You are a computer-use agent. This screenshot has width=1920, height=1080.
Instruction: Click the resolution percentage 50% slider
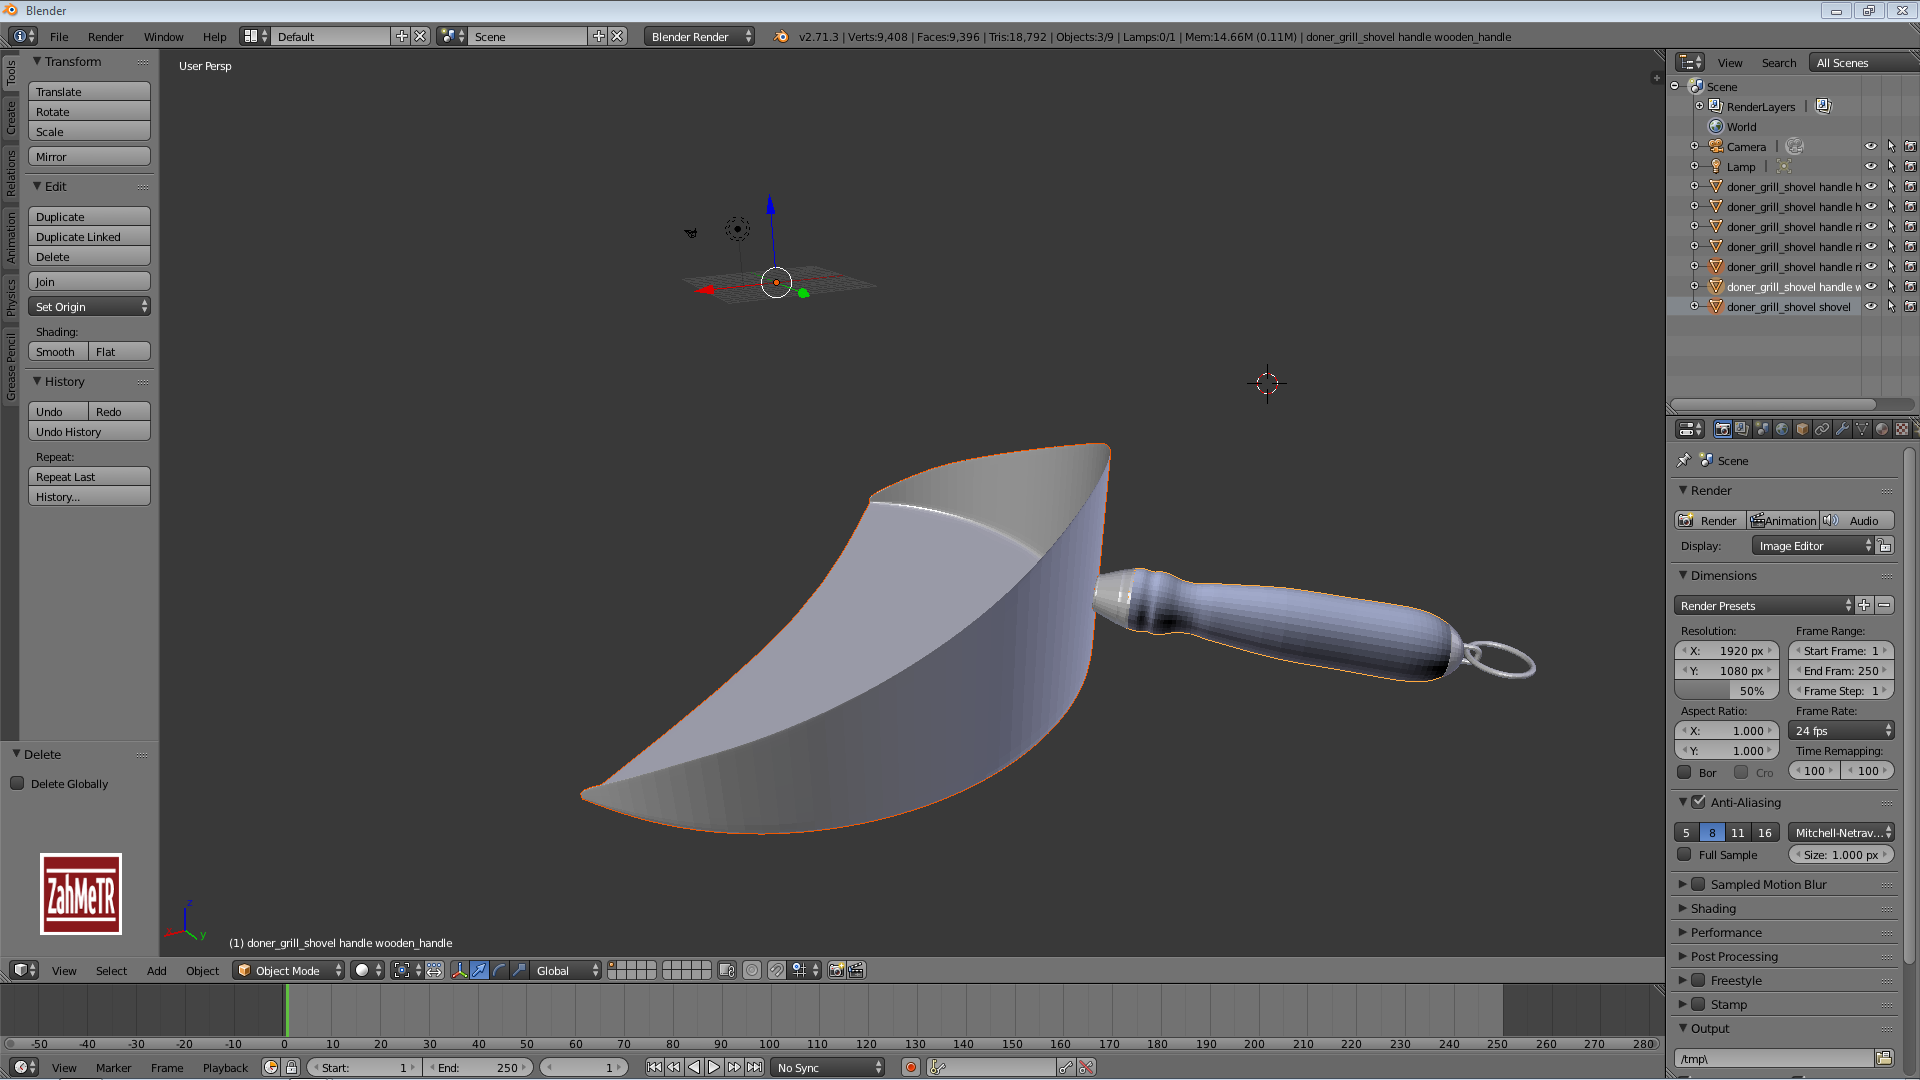(x=1726, y=691)
